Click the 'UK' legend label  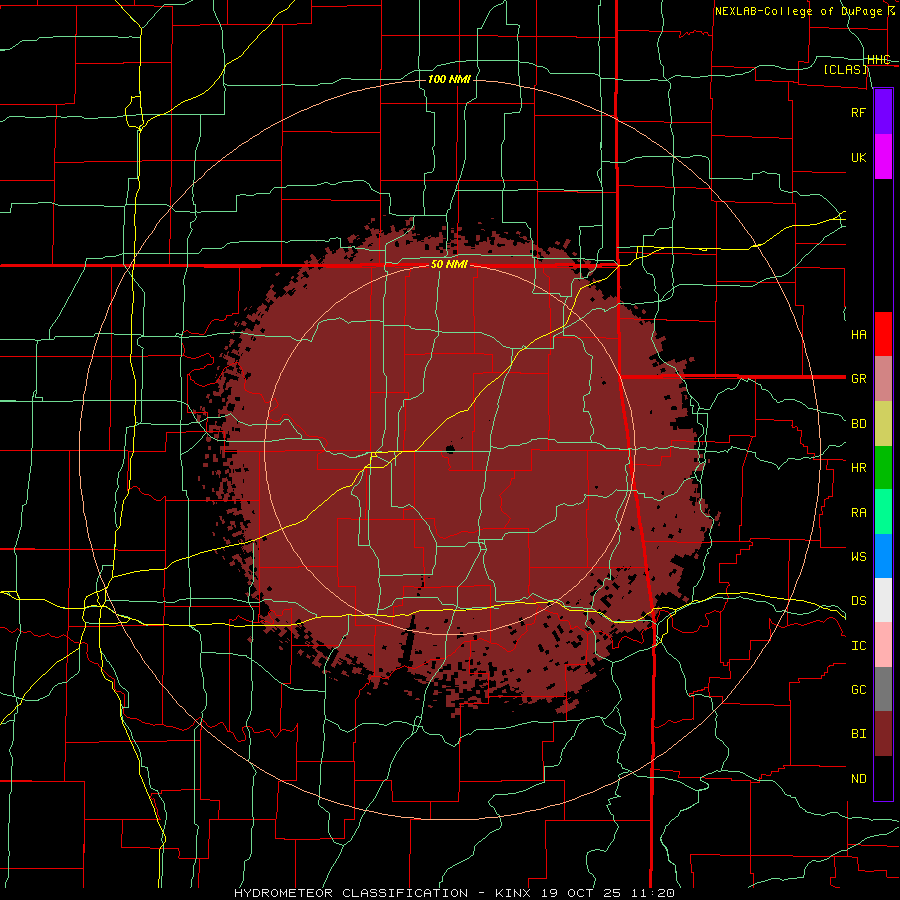(859, 157)
